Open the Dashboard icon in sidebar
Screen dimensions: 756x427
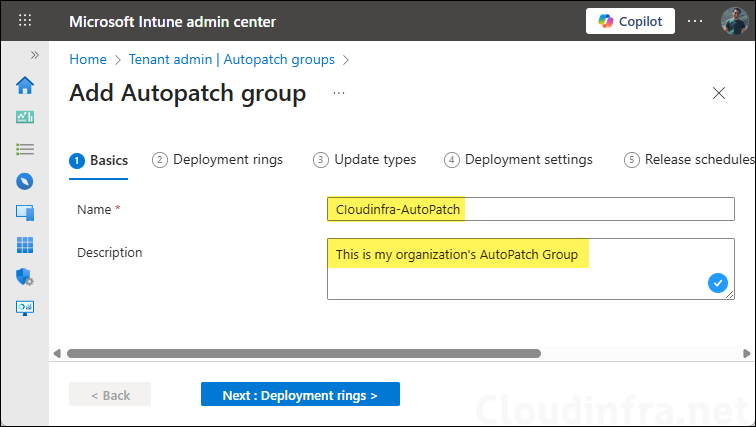(25, 117)
